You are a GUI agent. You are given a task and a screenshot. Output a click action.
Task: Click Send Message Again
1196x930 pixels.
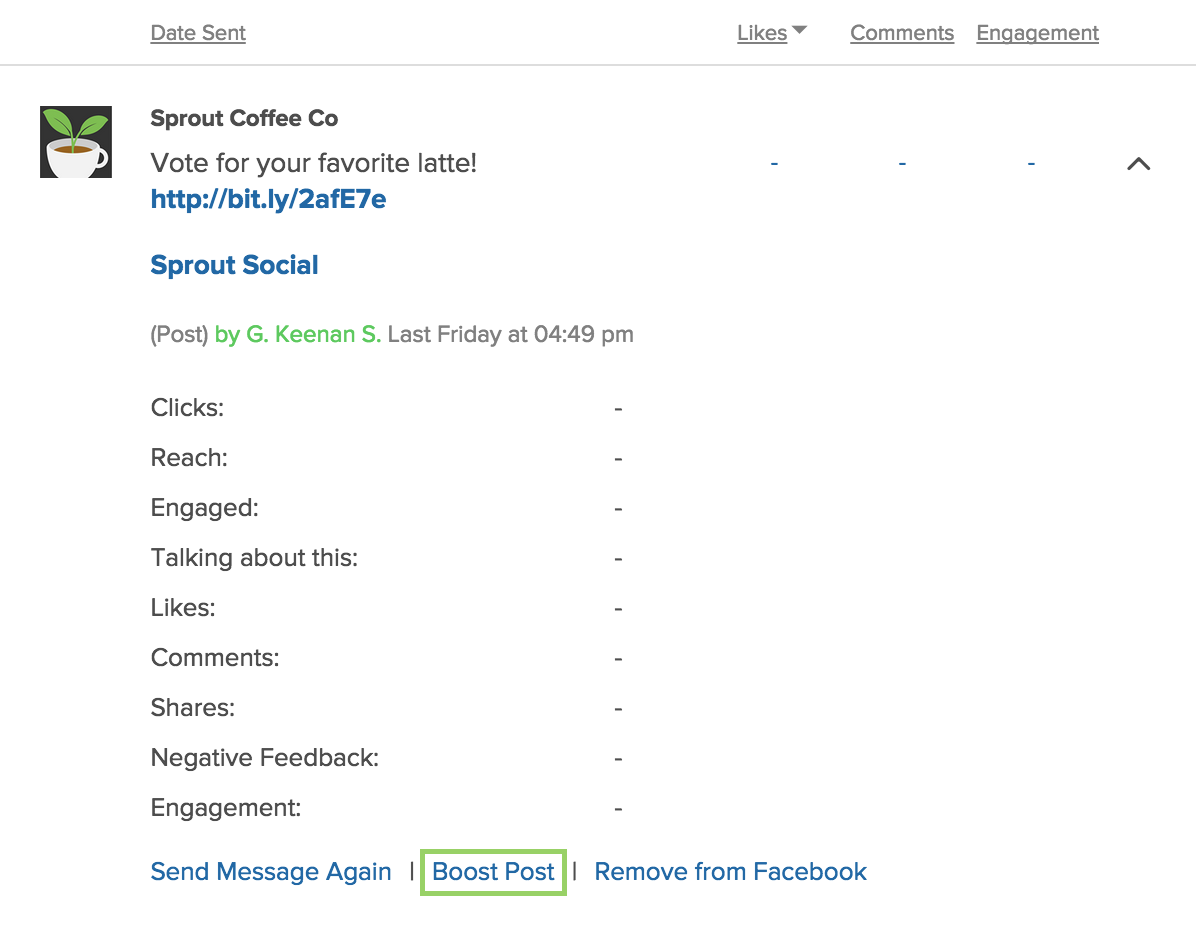[x=271, y=871]
